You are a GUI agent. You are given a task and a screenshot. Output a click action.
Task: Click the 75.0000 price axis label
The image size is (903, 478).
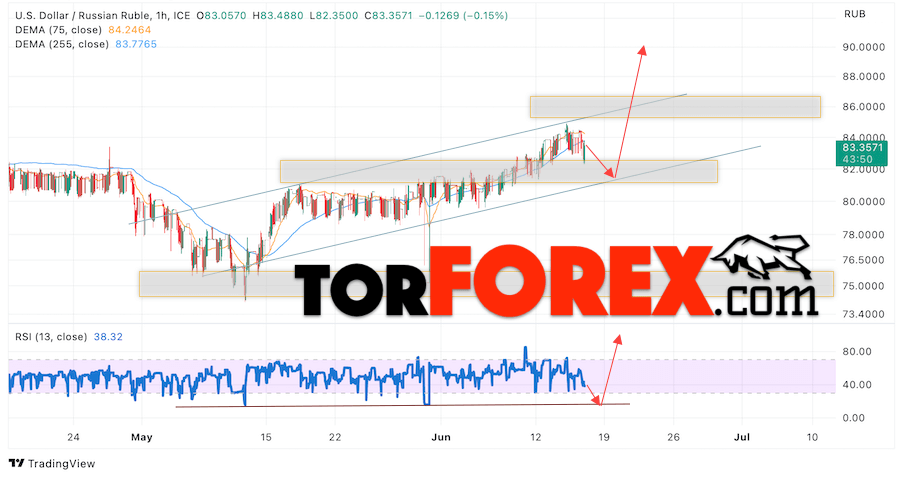click(863, 286)
